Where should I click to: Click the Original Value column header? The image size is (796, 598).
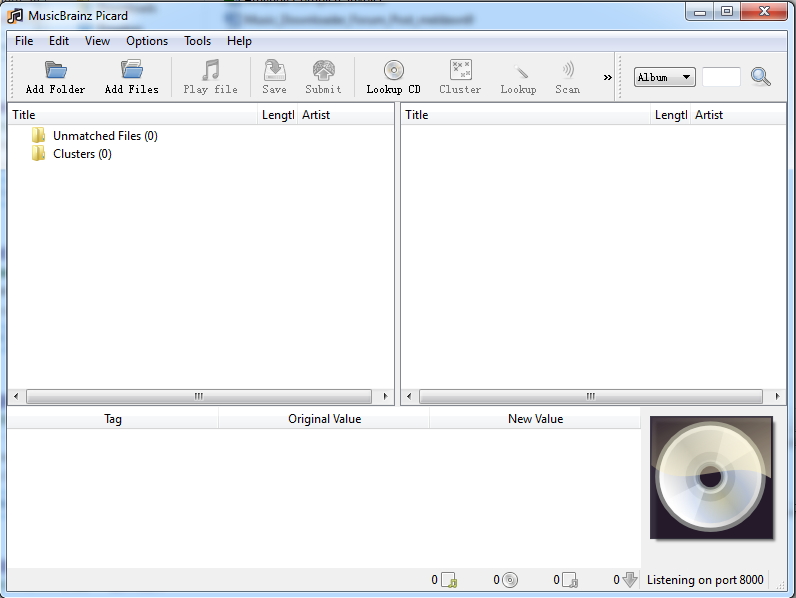pyautogui.click(x=324, y=419)
